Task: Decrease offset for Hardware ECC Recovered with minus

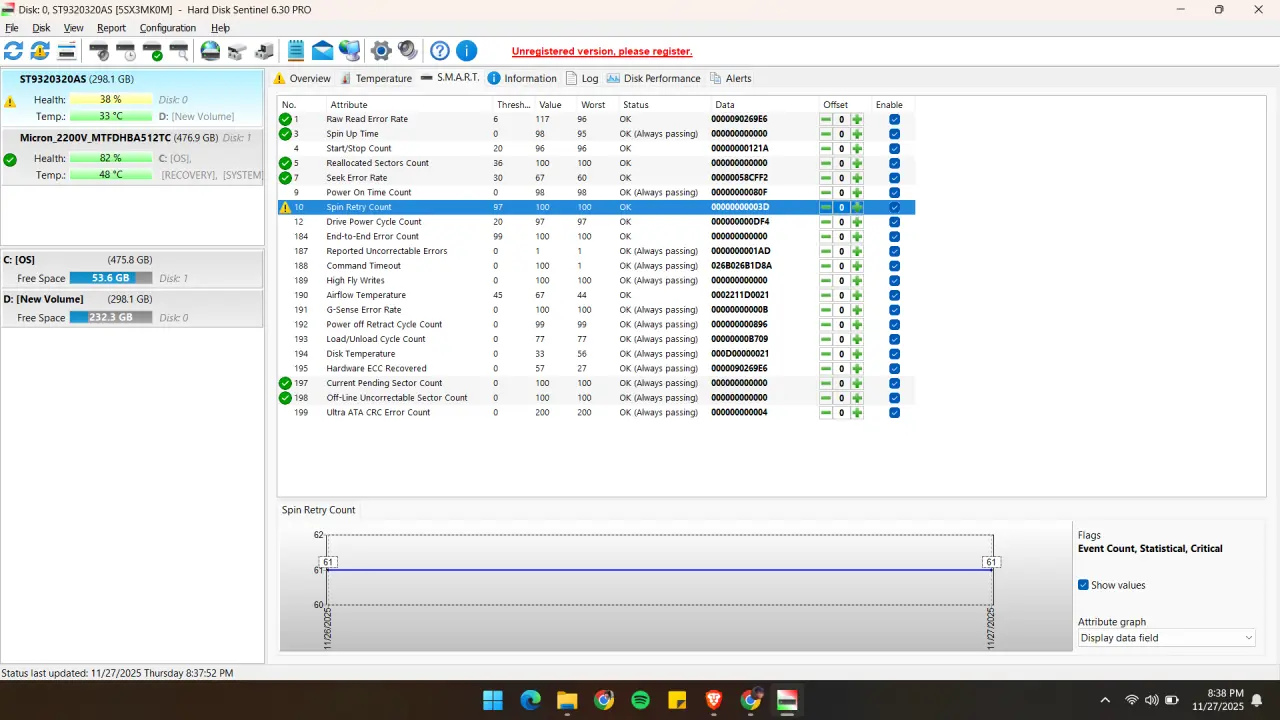Action: click(826, 369)
